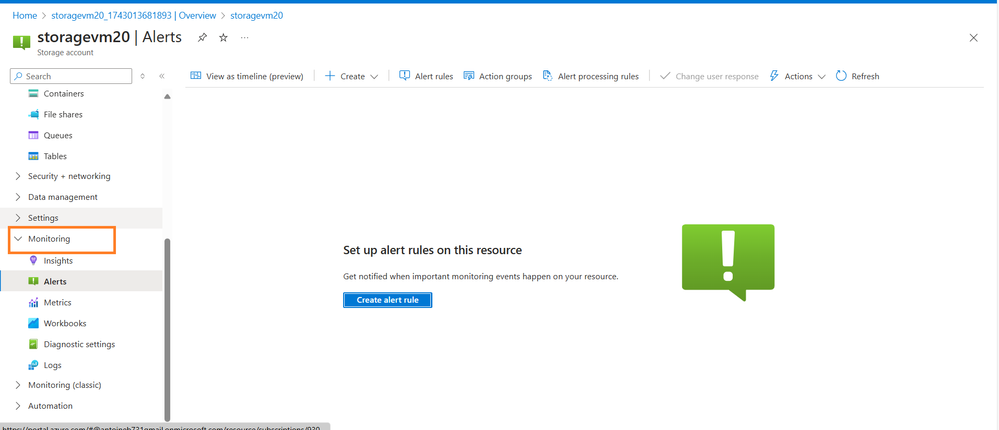Click the 'Alert processing rules' toolbar label
This screenshot has width=999, height=430.
coord(598,76)
